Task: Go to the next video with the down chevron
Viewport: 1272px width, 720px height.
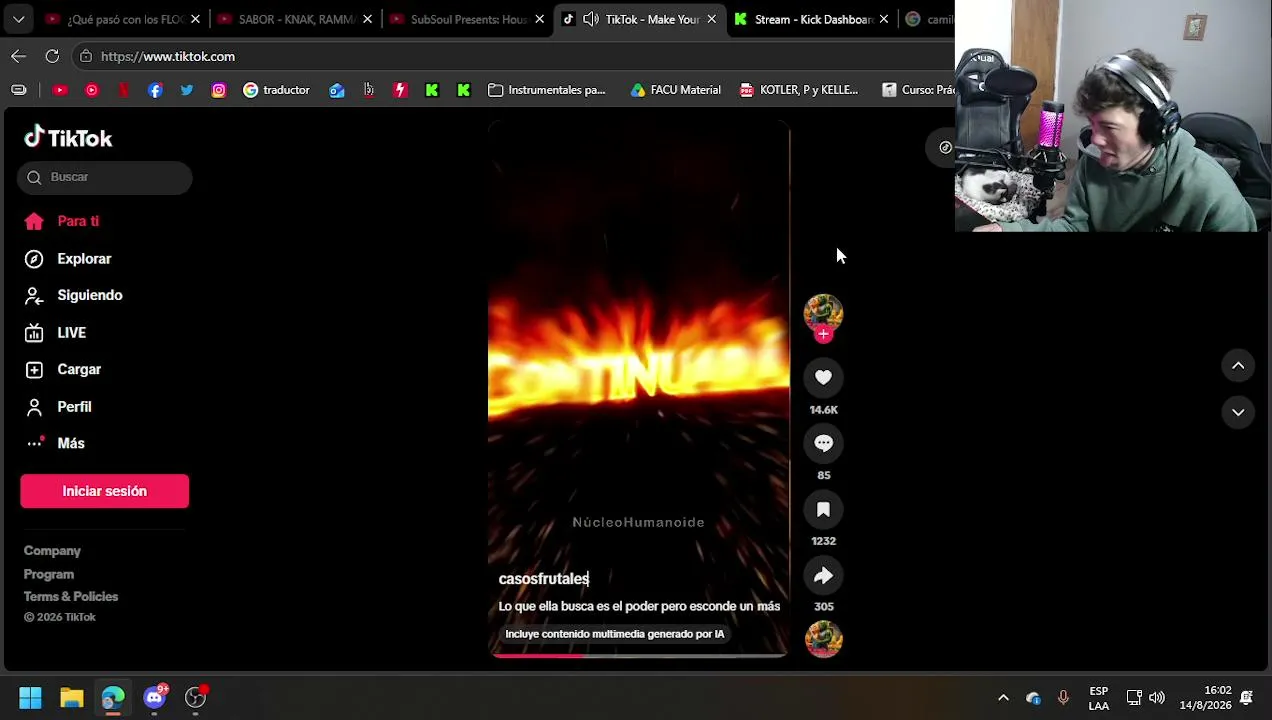Action: point(1238,412)
